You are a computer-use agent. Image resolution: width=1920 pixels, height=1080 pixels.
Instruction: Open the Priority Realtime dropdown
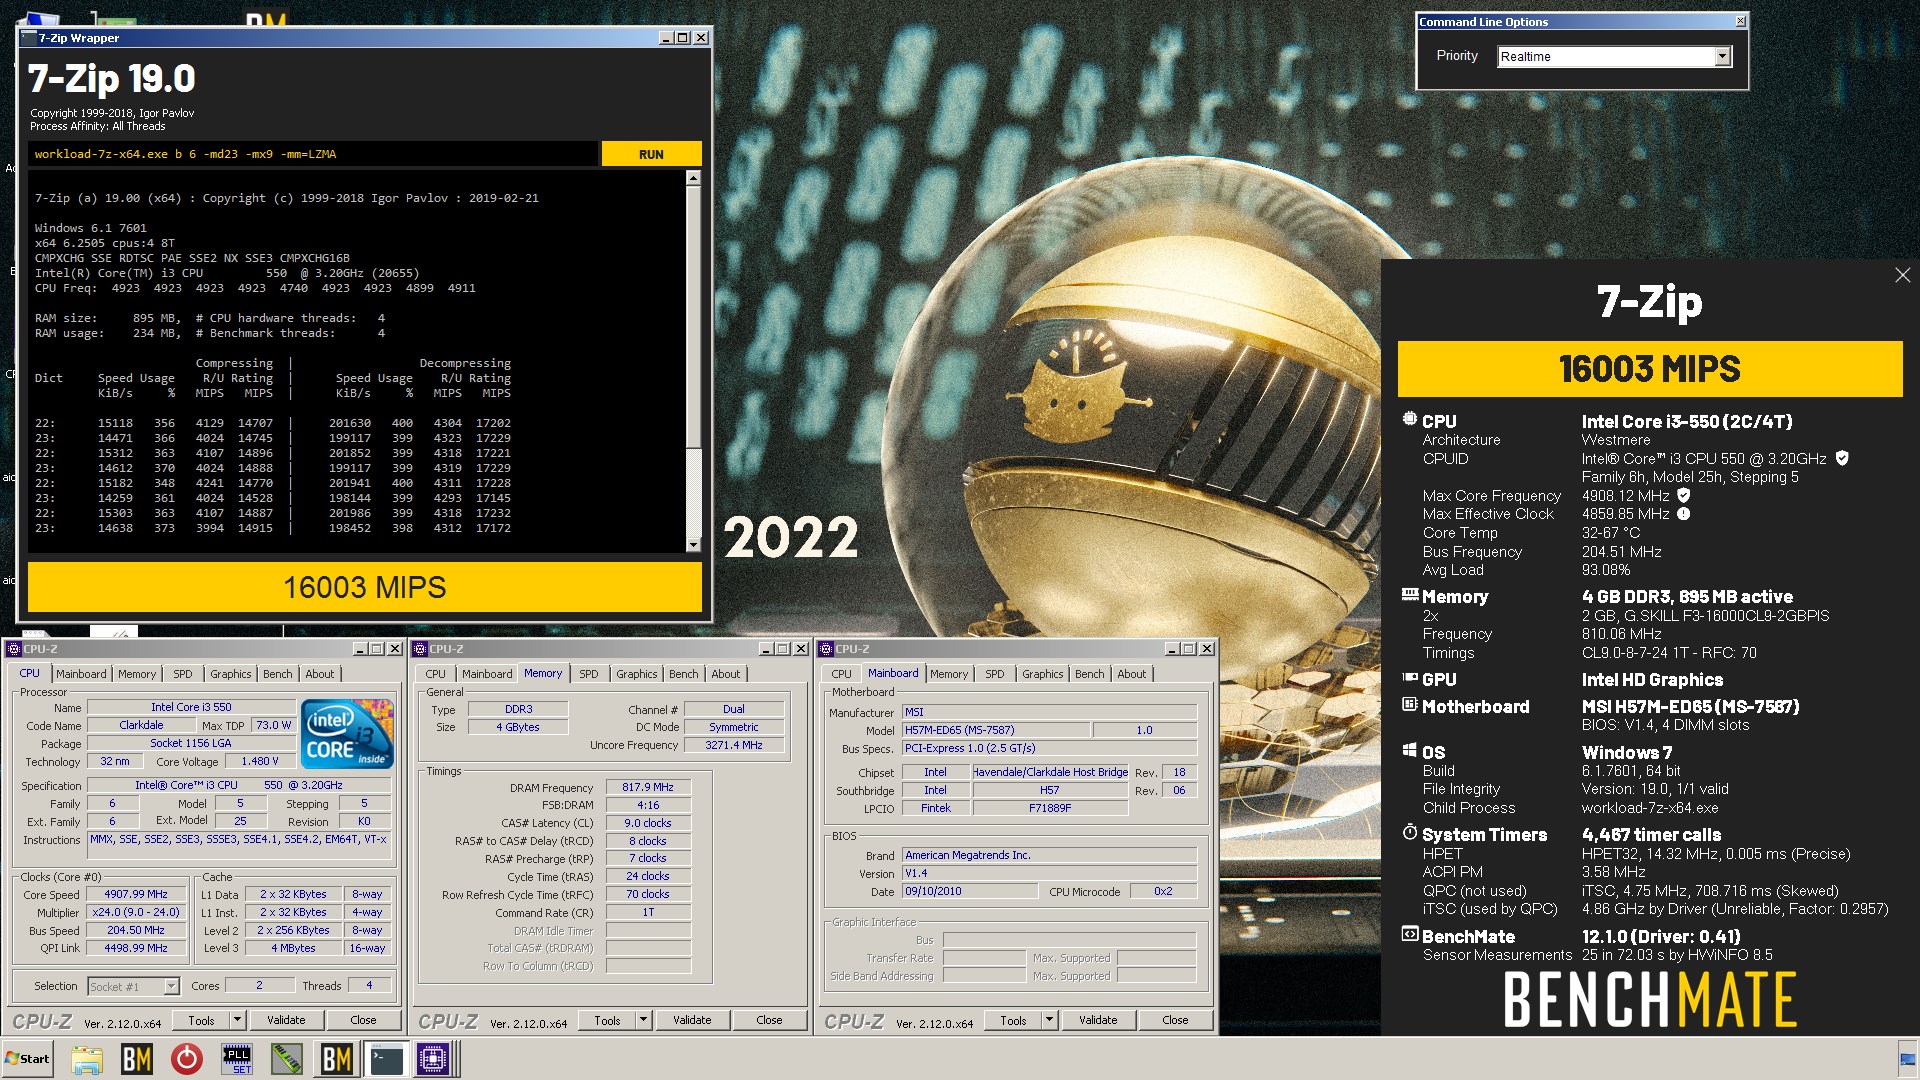pos(1722,57)
